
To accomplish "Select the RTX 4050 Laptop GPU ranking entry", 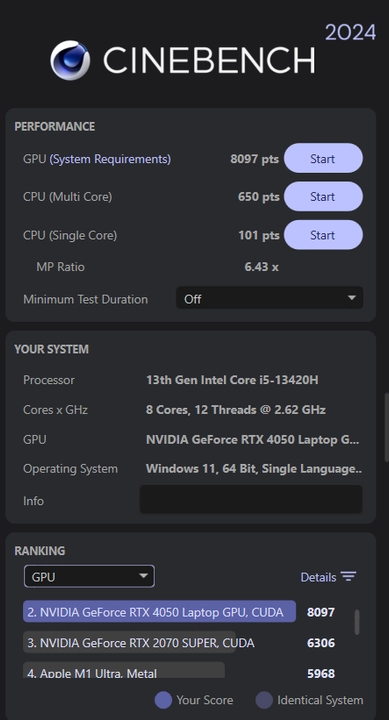I will pos(159,612).
